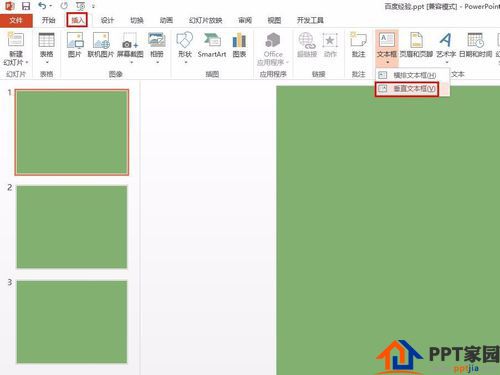Click the Undo arrow in the title bar
The width and height of the screenshot is (500, 375).
click(x=42, y=6)
